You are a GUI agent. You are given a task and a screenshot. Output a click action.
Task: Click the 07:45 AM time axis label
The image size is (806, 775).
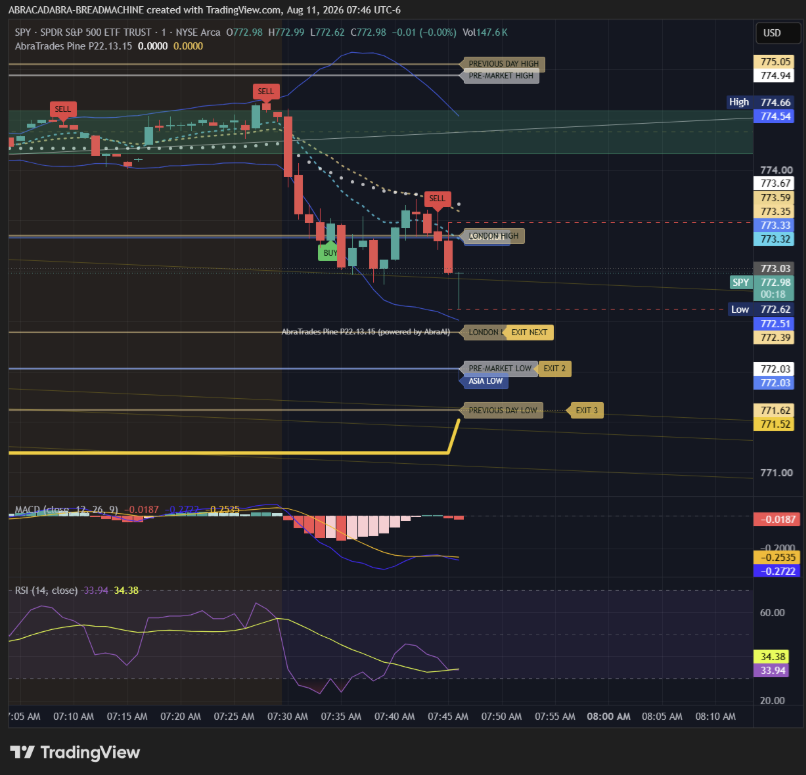click(448, 716)
